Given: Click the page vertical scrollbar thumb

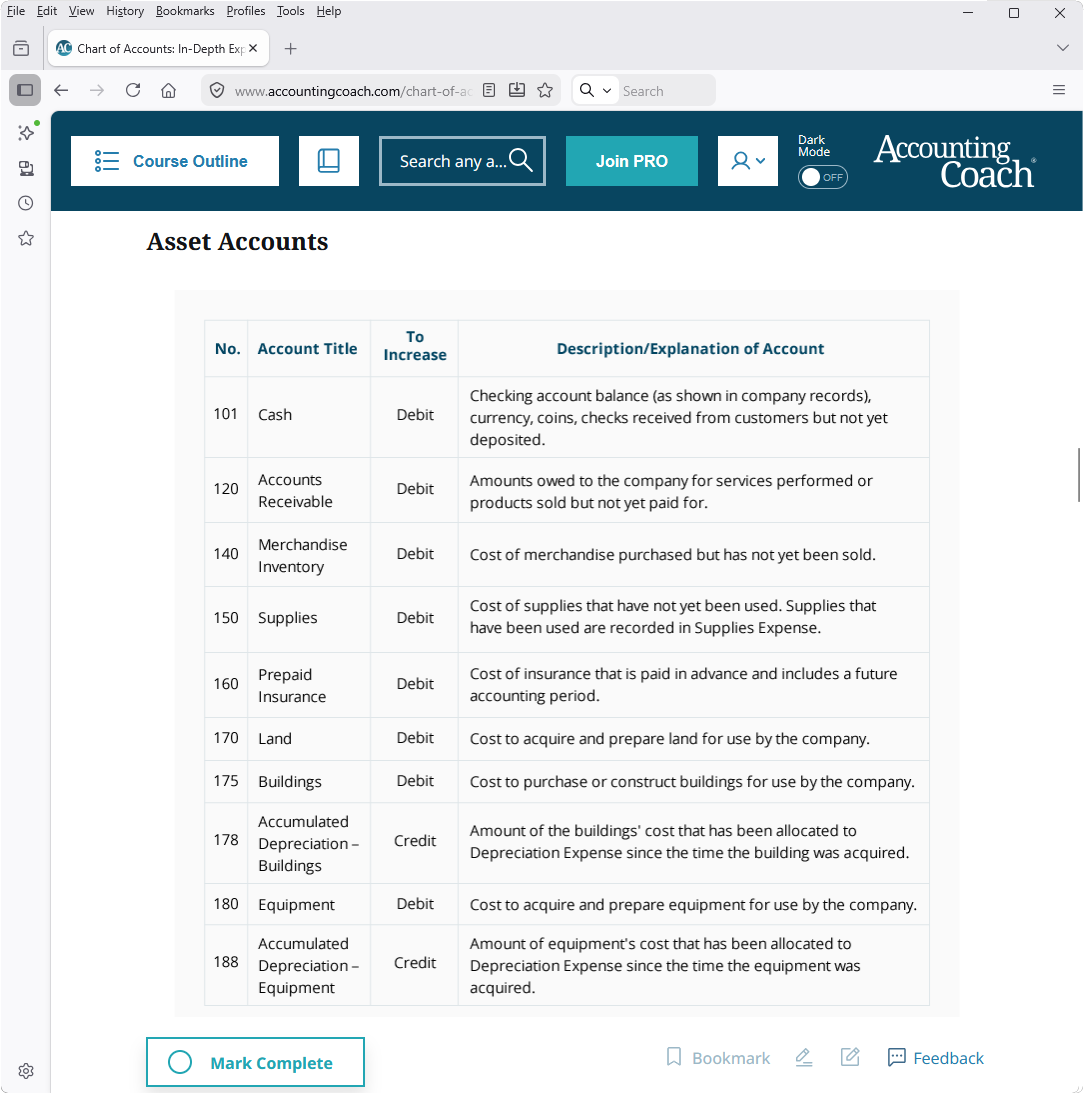Looking at the screenshot, I should [1078, 474].
